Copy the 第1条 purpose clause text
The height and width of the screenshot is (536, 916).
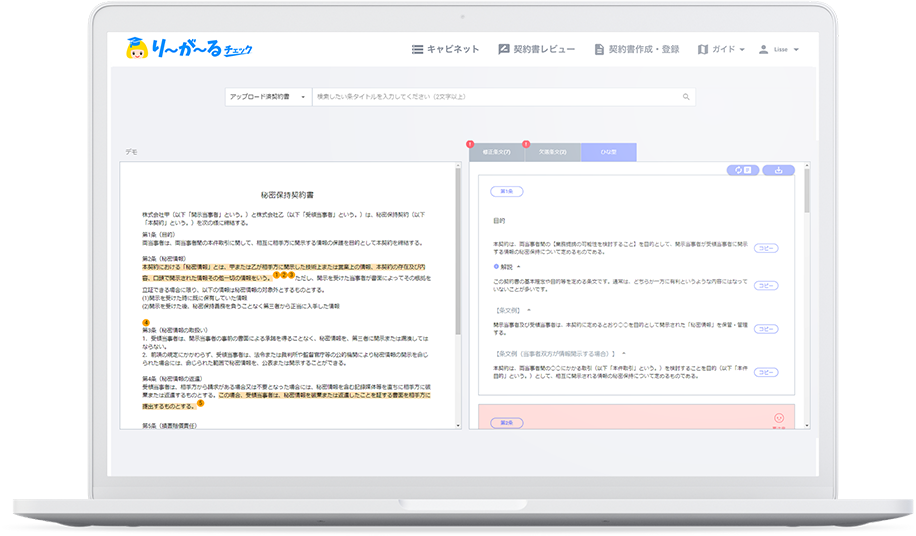click(766, 248)
